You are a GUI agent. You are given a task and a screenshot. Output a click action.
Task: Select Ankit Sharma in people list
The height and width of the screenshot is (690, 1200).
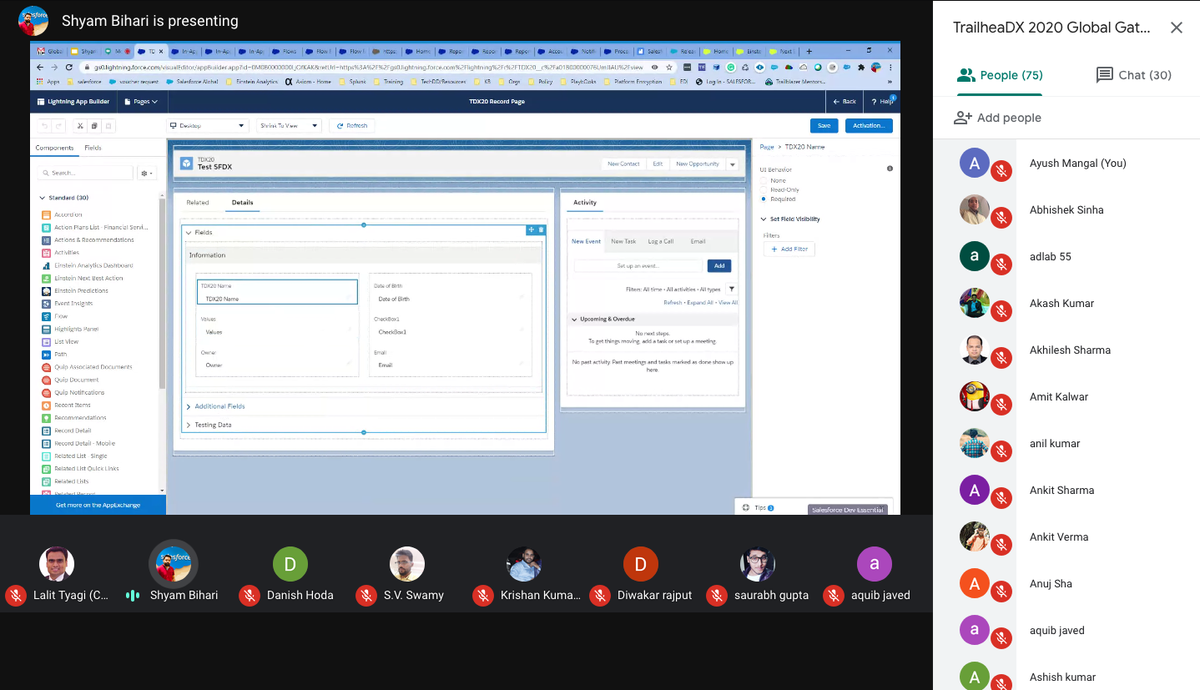1062,490
